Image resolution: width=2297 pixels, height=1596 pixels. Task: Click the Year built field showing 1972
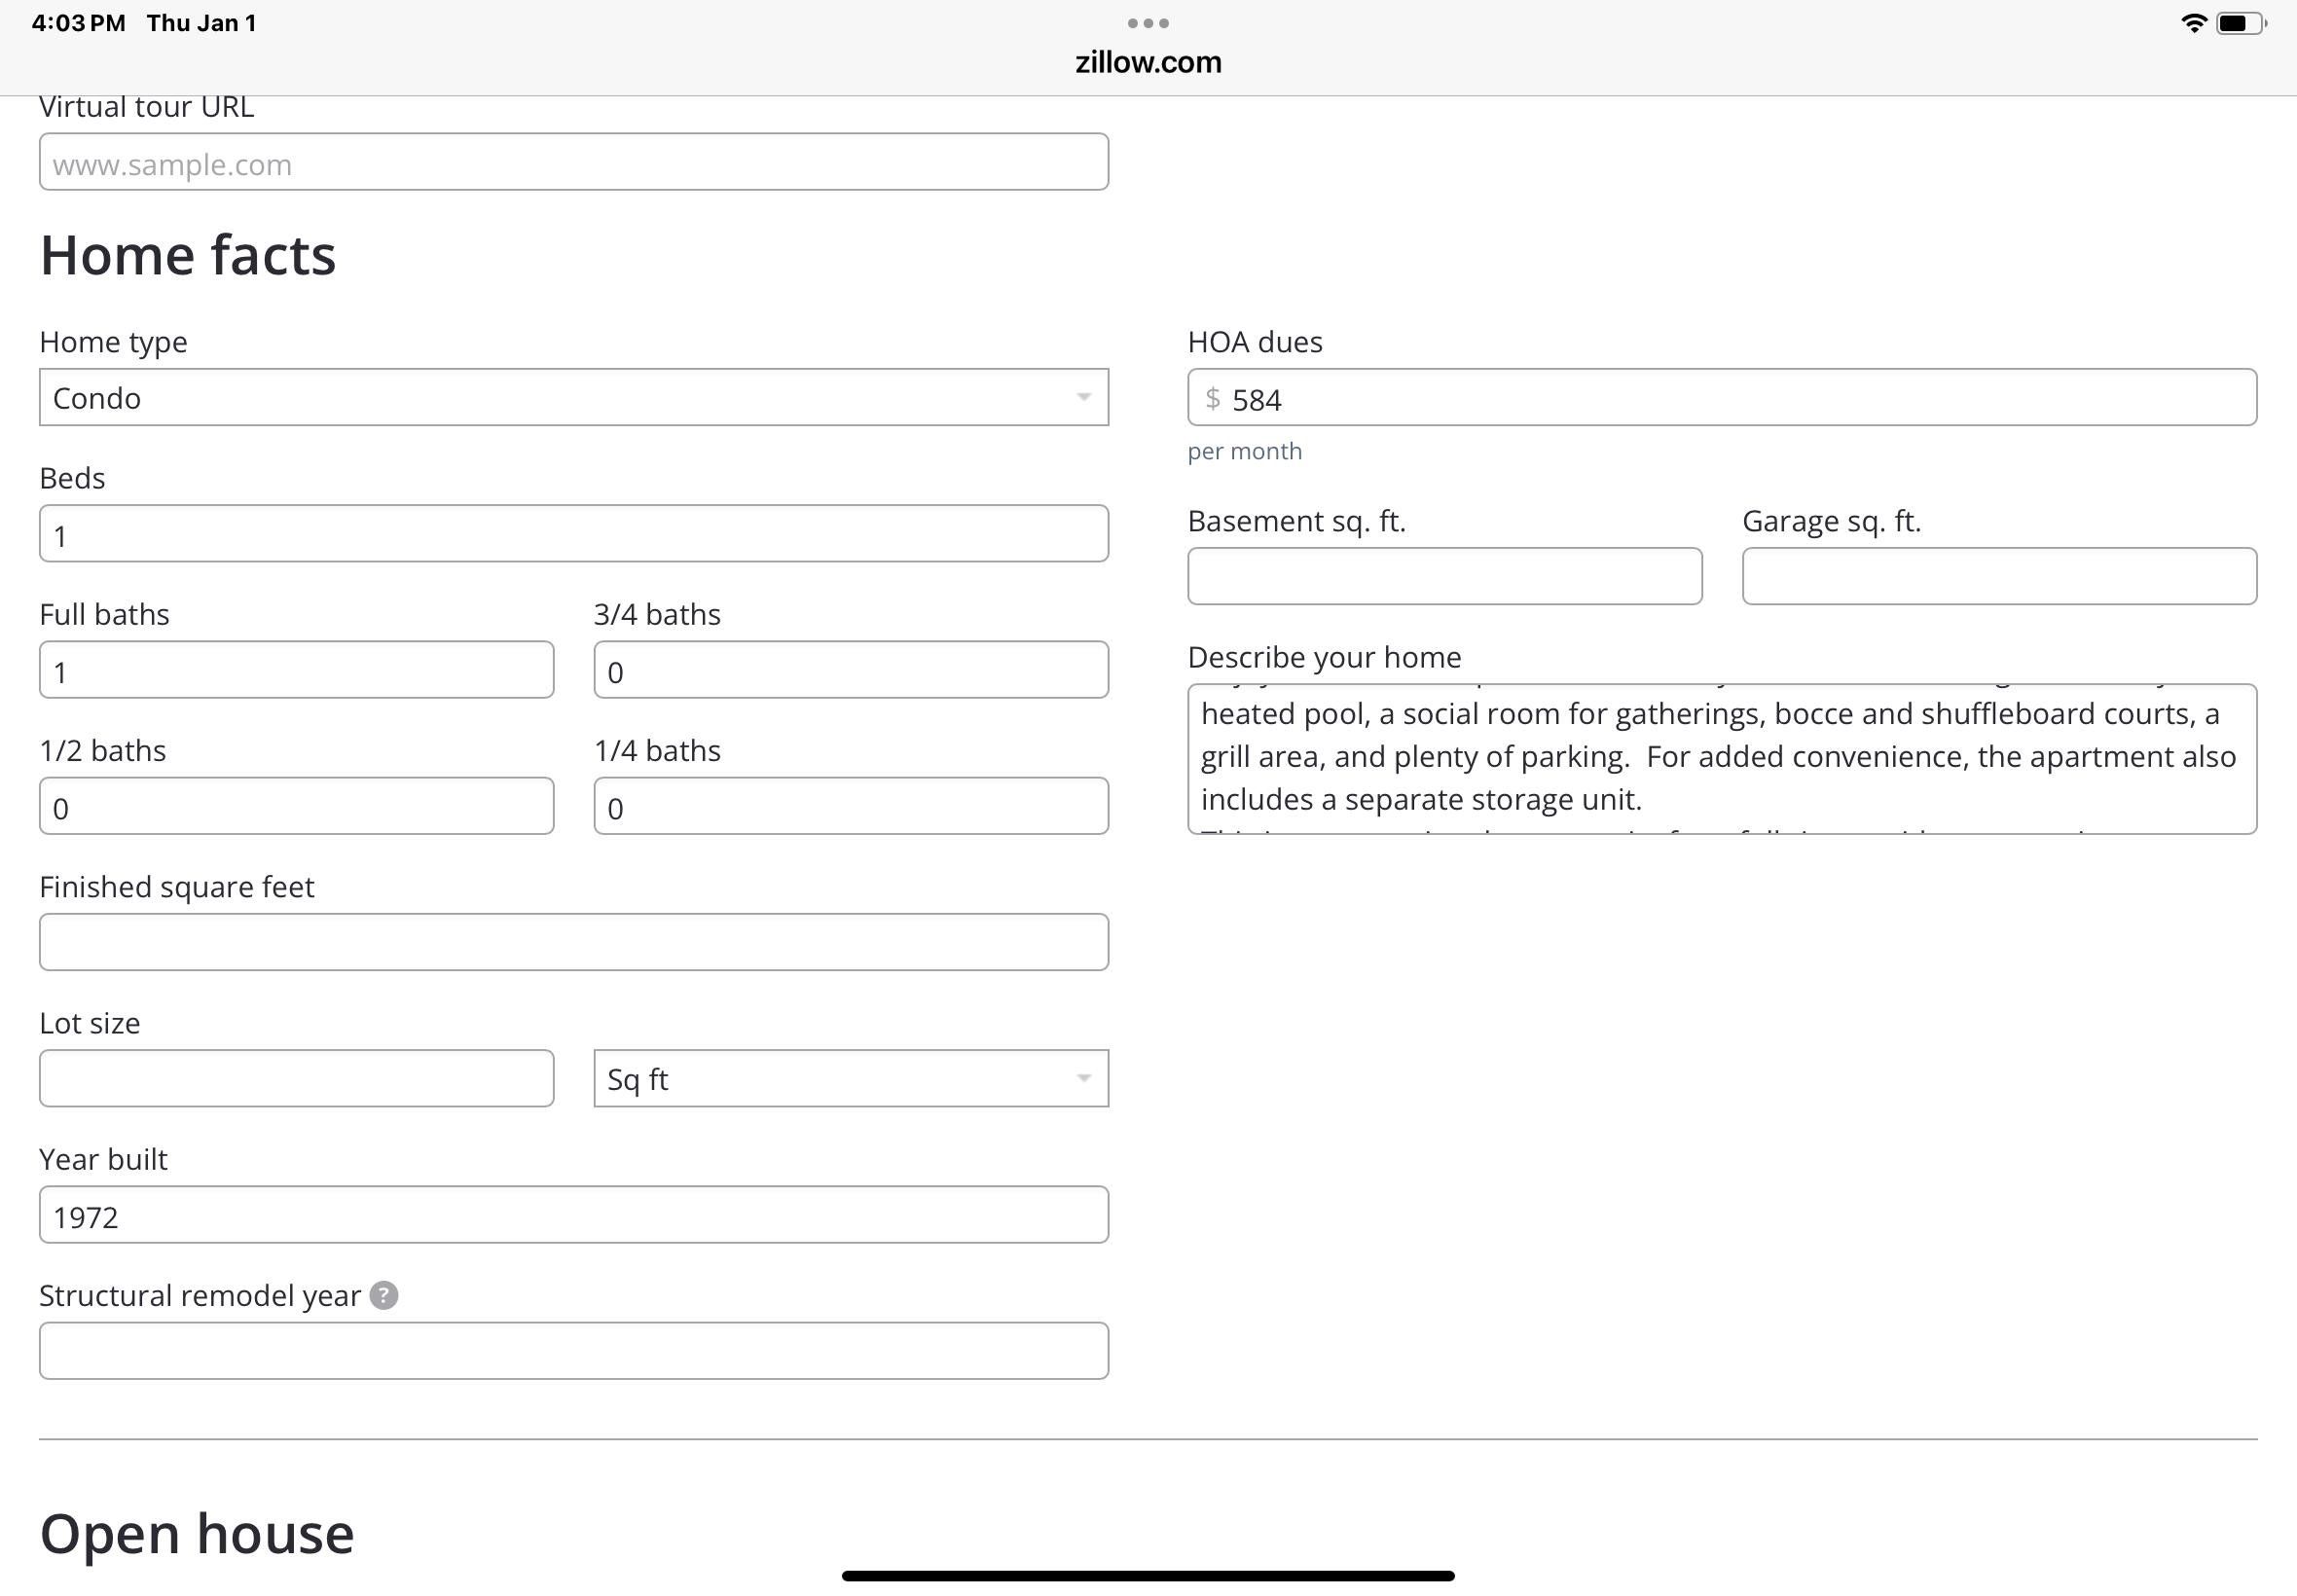(573, 1215)
